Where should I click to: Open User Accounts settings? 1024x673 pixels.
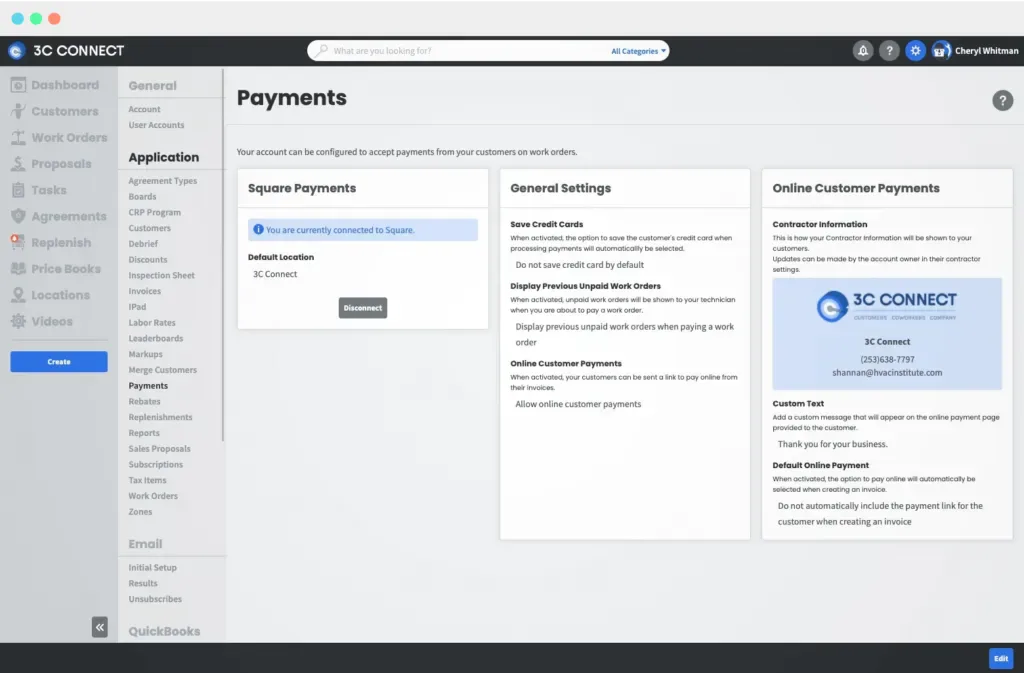(156, 125)
